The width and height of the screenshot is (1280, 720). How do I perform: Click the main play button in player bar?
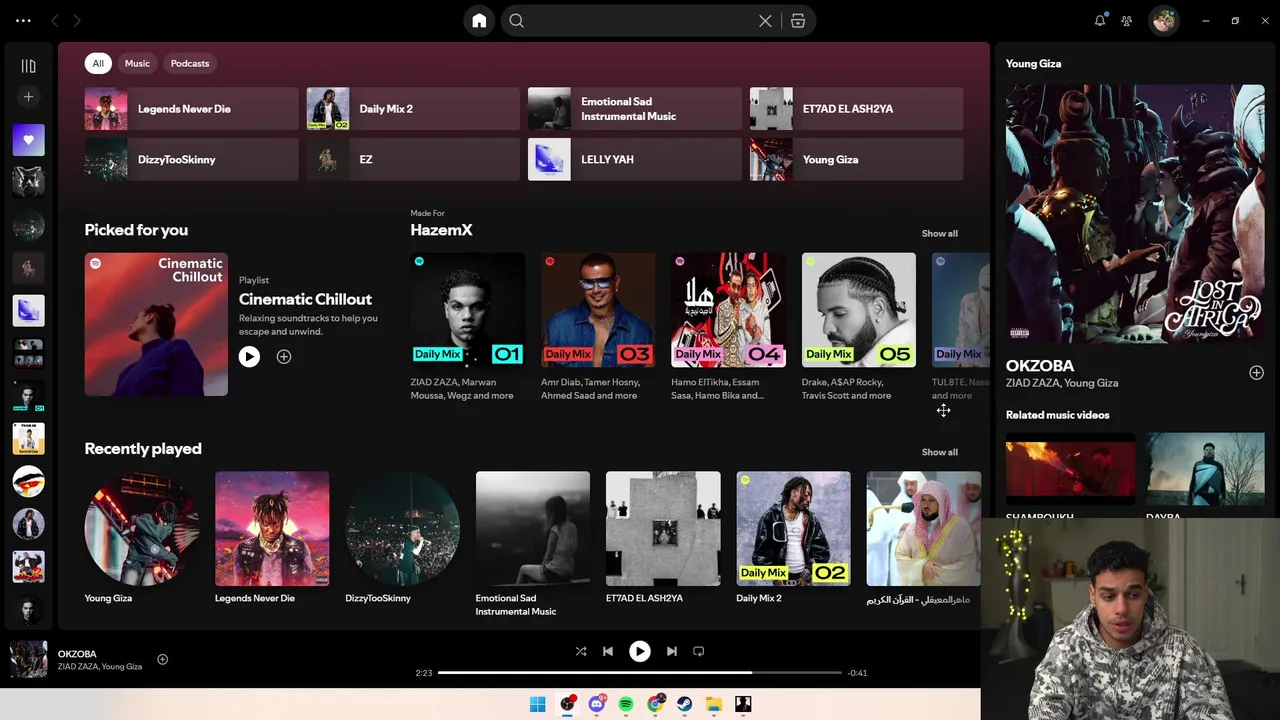pos(639,651)
